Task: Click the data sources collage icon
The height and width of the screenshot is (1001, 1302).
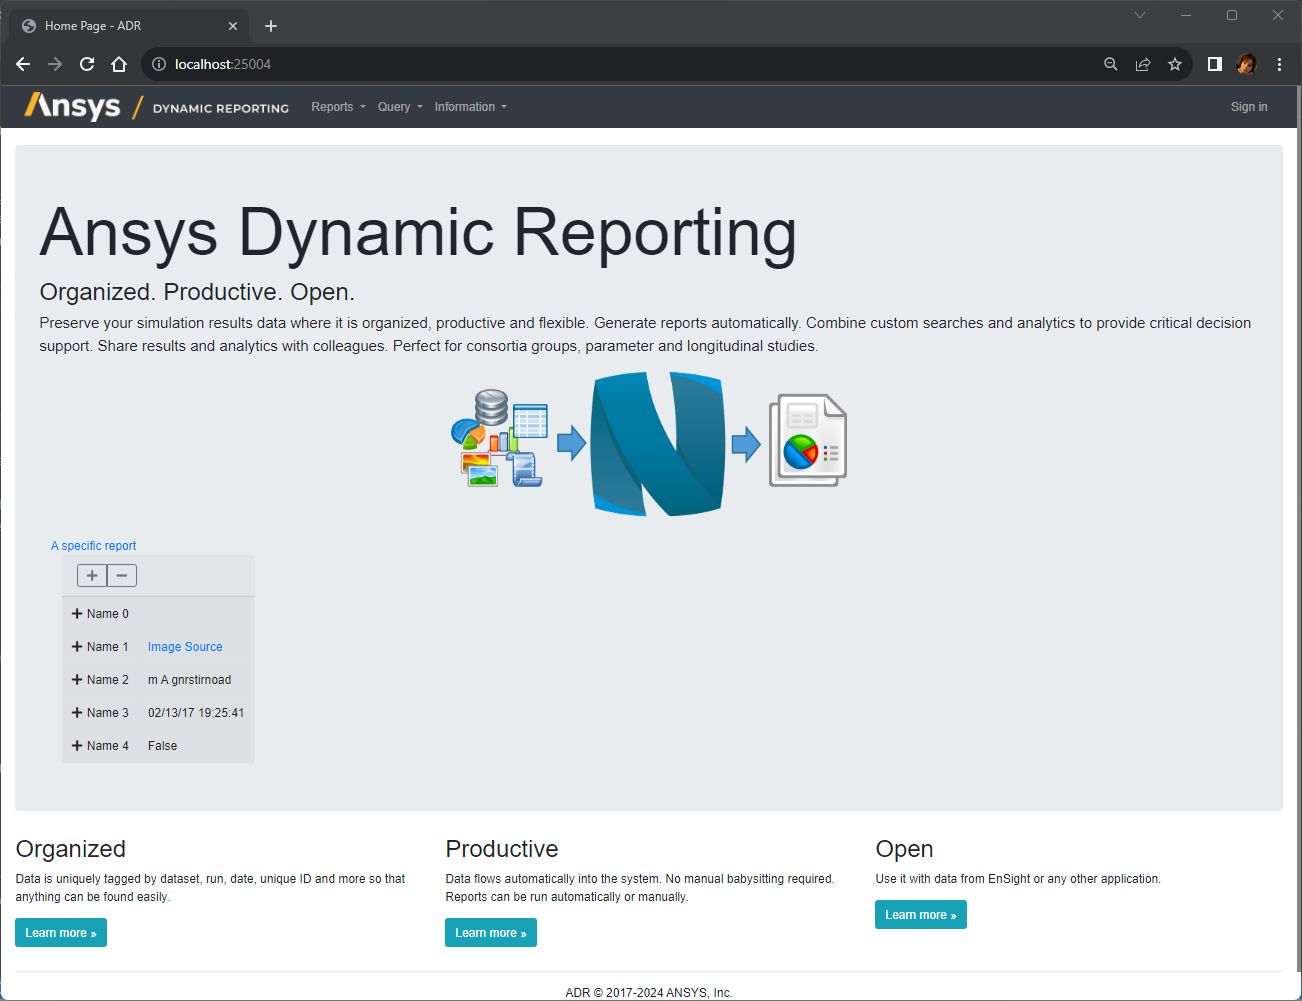Action: pos(499,438)
